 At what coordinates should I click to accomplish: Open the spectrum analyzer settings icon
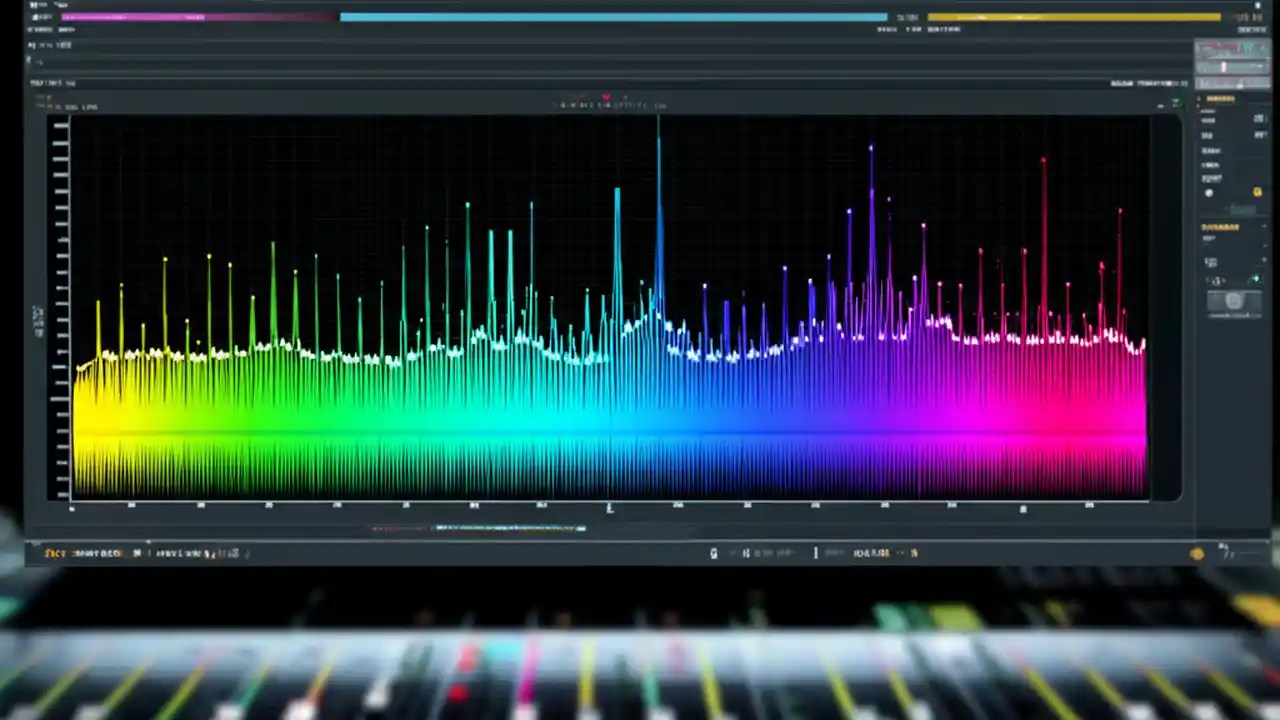(x=1175, y=104)
